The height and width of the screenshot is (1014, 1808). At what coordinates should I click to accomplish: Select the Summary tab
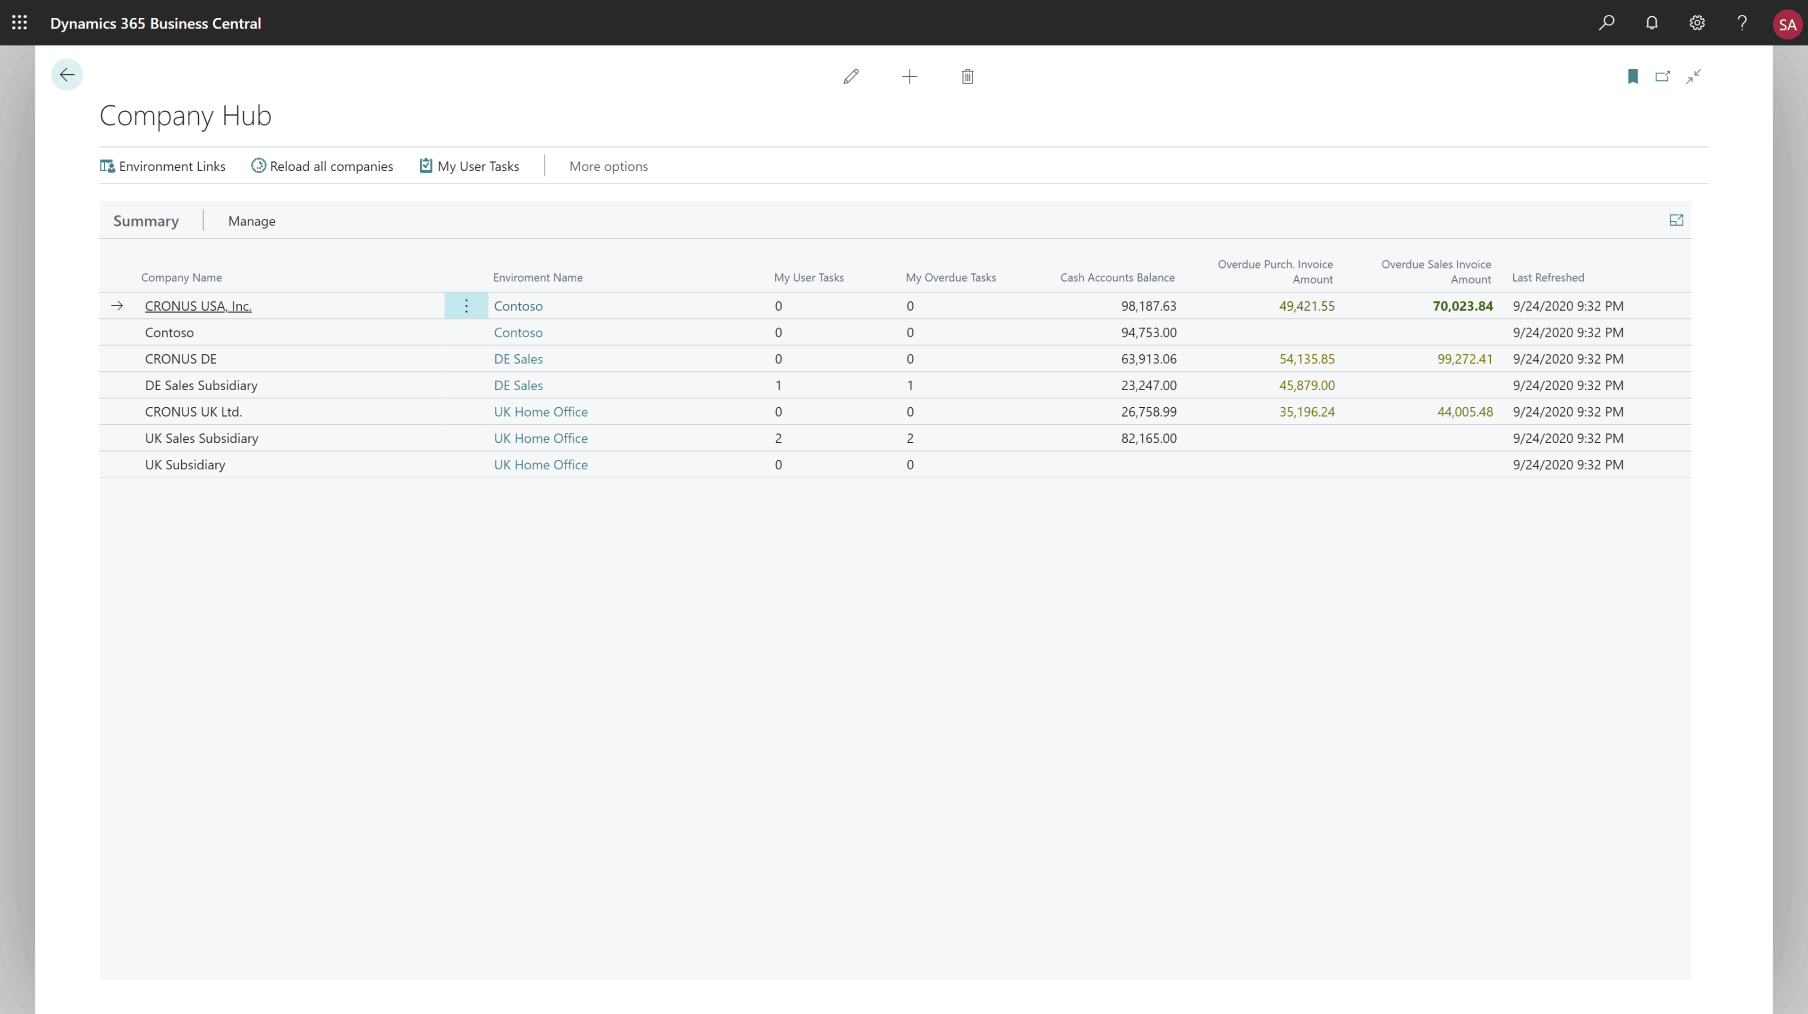[x=146, y=221]
